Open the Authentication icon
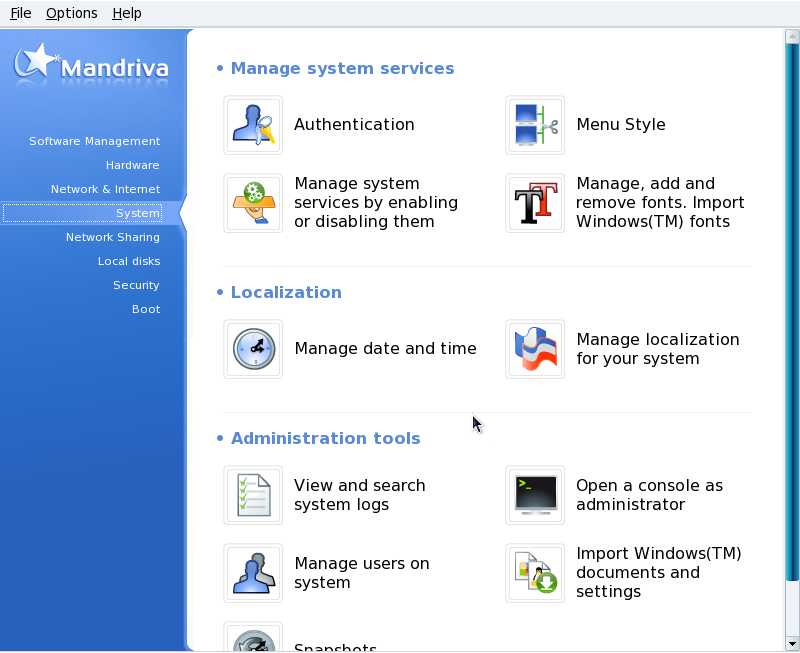This screenshot has width=800, height=653. coord(253,125)
